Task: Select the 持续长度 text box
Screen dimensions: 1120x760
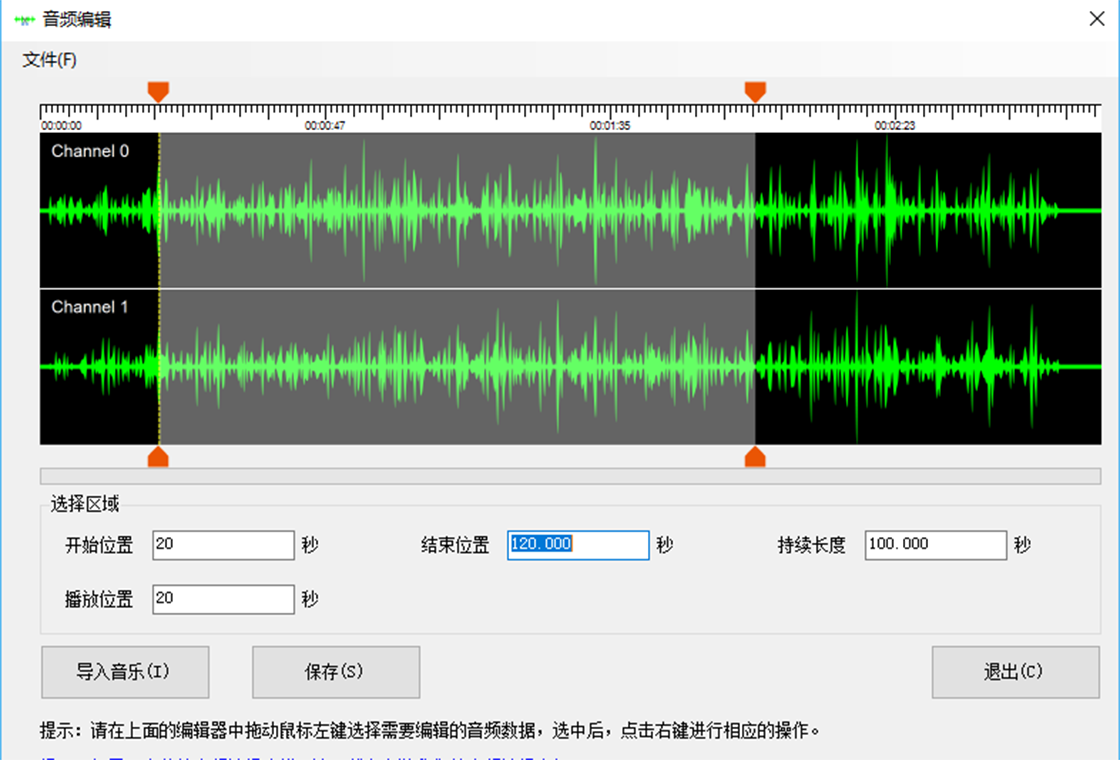Action: tap(935, 545)
